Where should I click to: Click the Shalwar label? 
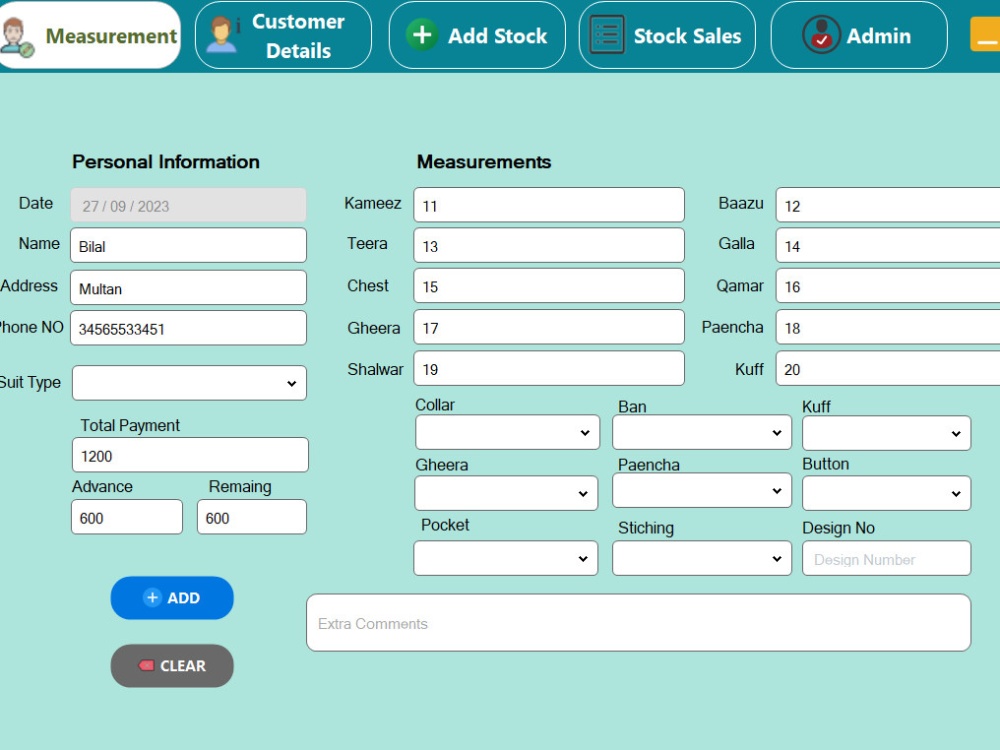pyautogui.click(x=375, y=369)
